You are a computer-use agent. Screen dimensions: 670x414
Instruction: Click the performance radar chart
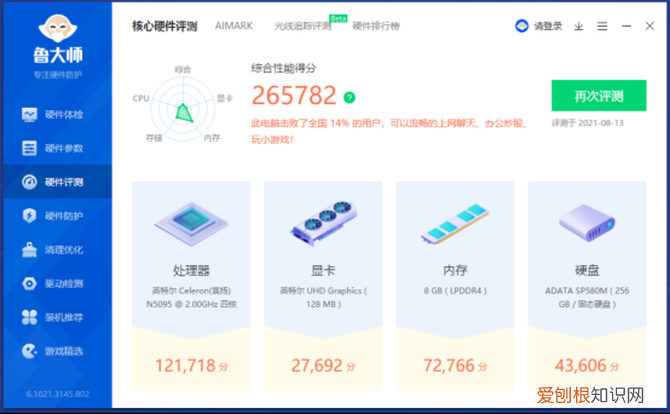coord(183,109)
